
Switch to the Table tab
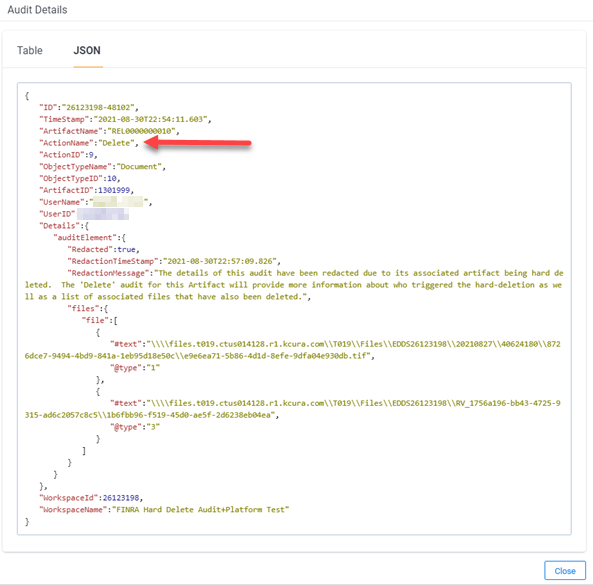click(29, 50)
